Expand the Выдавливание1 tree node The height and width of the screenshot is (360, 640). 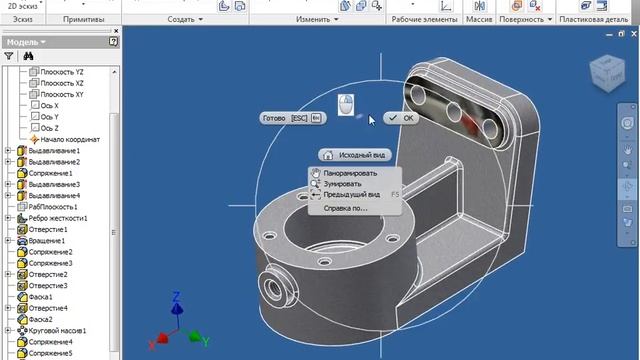(8, 151)
